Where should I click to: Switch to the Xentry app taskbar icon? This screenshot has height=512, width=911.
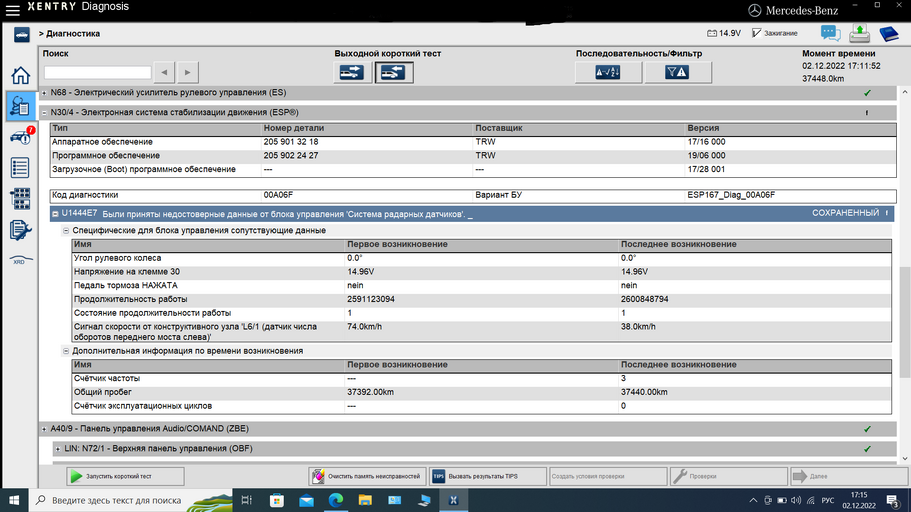453,500
